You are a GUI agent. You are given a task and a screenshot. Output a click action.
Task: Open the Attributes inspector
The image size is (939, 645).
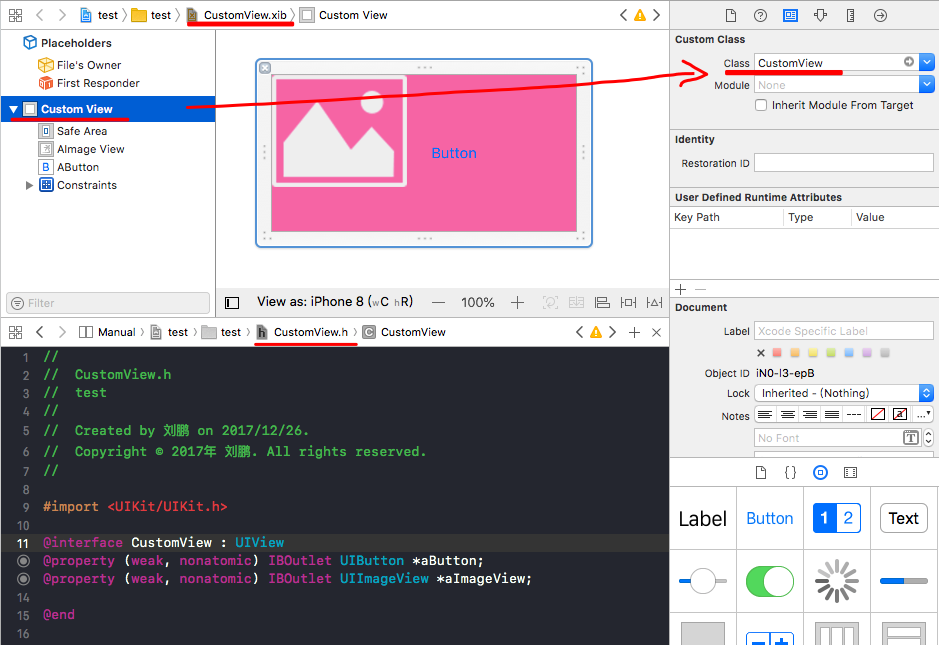tap(820, 16)
